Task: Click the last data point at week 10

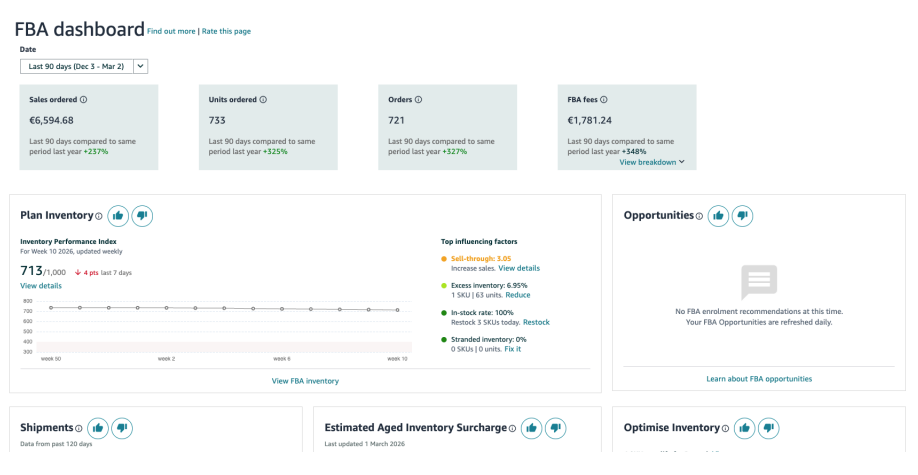Action: [398, 310]
